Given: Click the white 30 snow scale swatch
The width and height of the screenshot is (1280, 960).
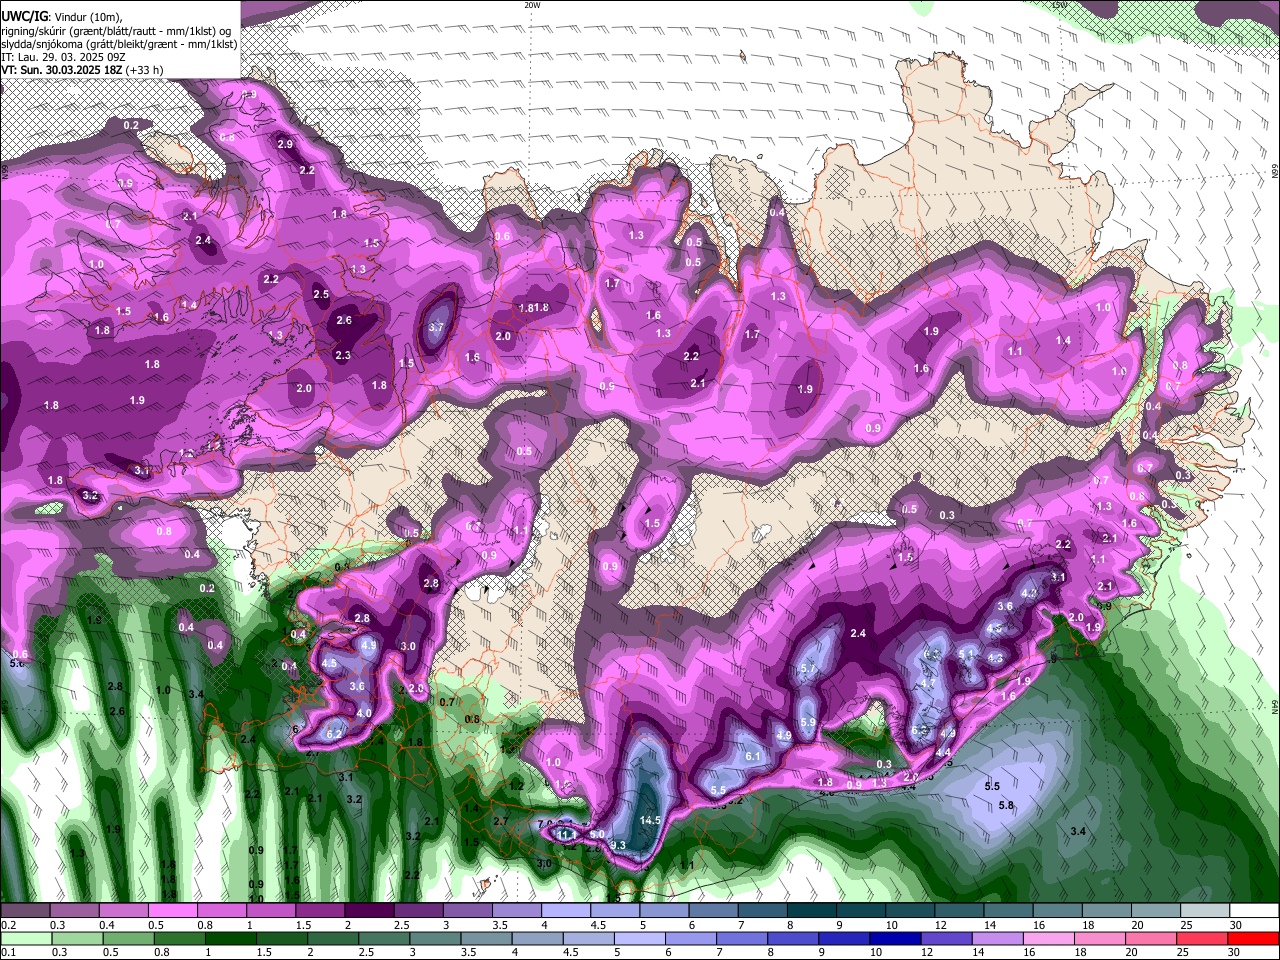Looking at the screenshot, I should [1255, 911].
